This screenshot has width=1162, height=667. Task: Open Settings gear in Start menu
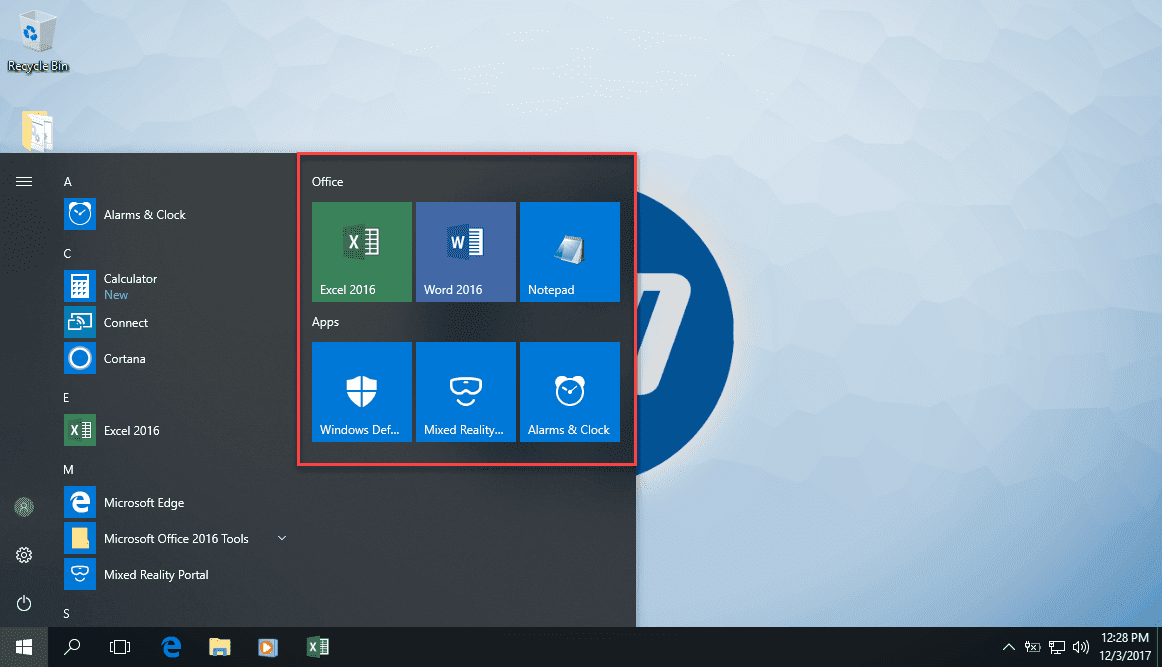point(24,555)
